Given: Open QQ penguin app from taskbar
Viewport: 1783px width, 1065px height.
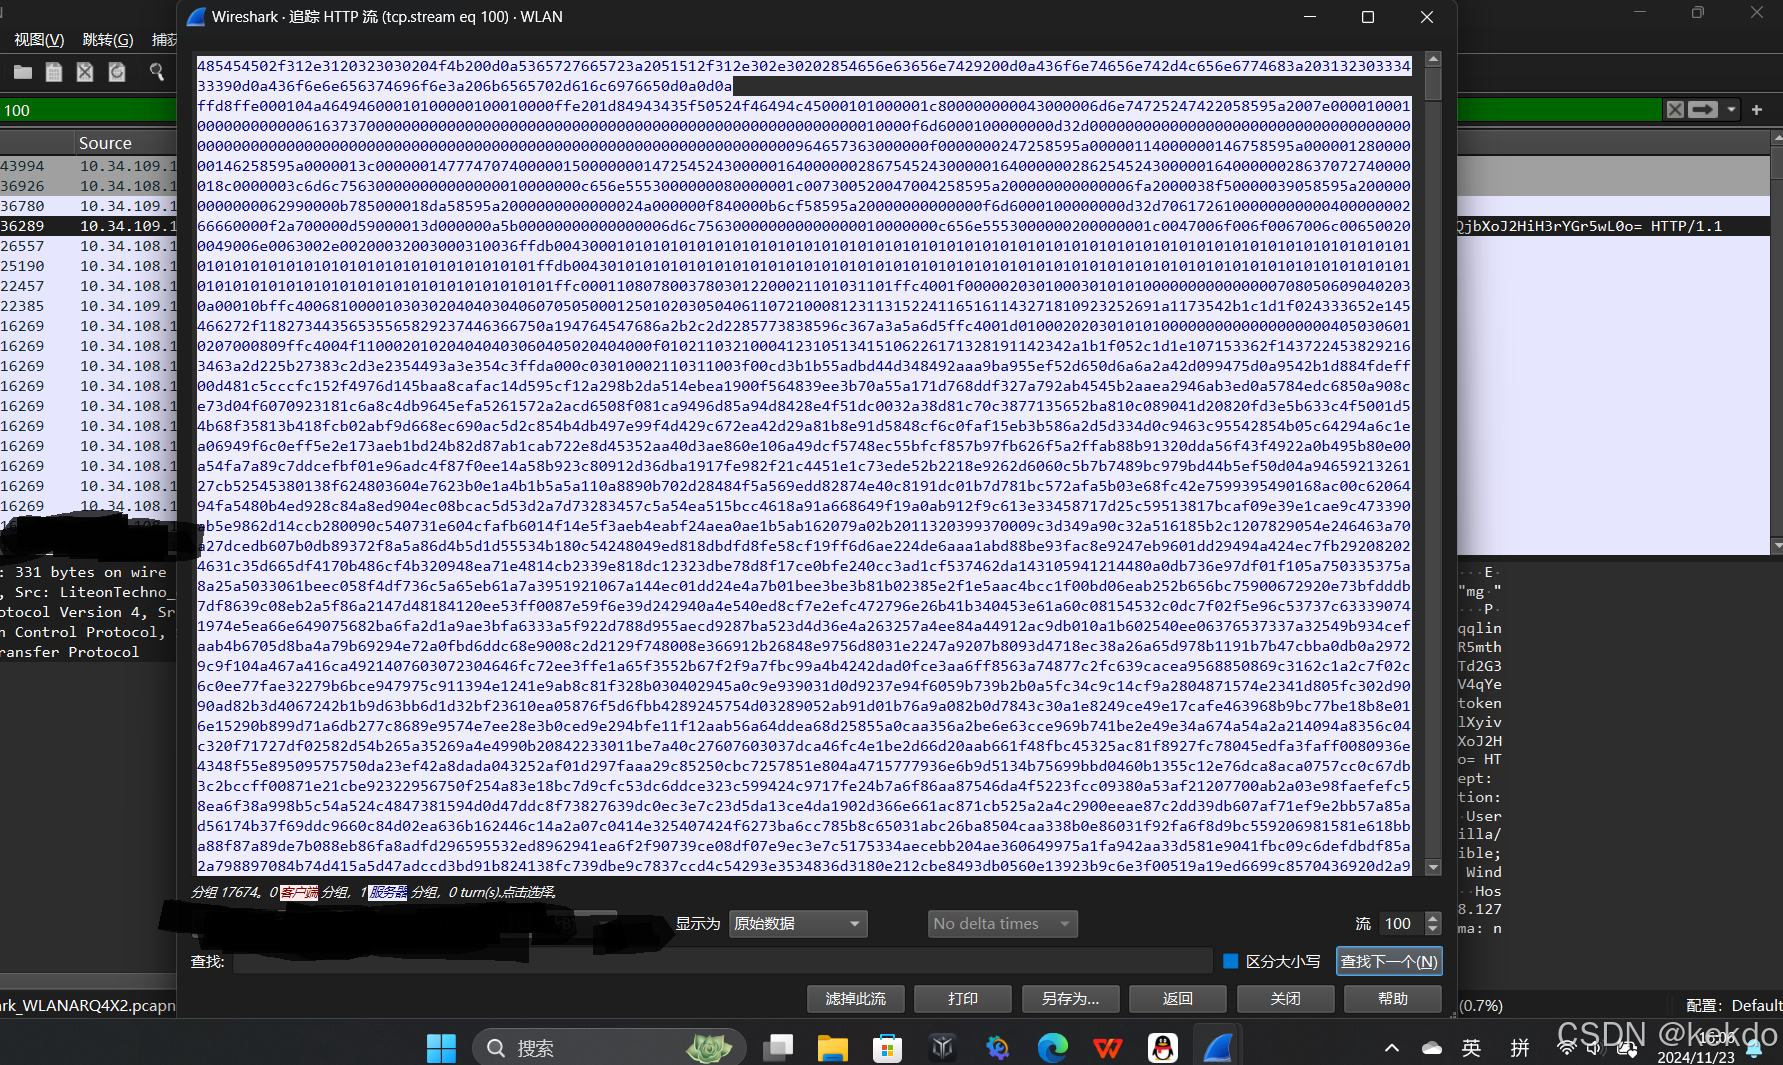Looking at the screenshot, I should click(1162, 1048).
